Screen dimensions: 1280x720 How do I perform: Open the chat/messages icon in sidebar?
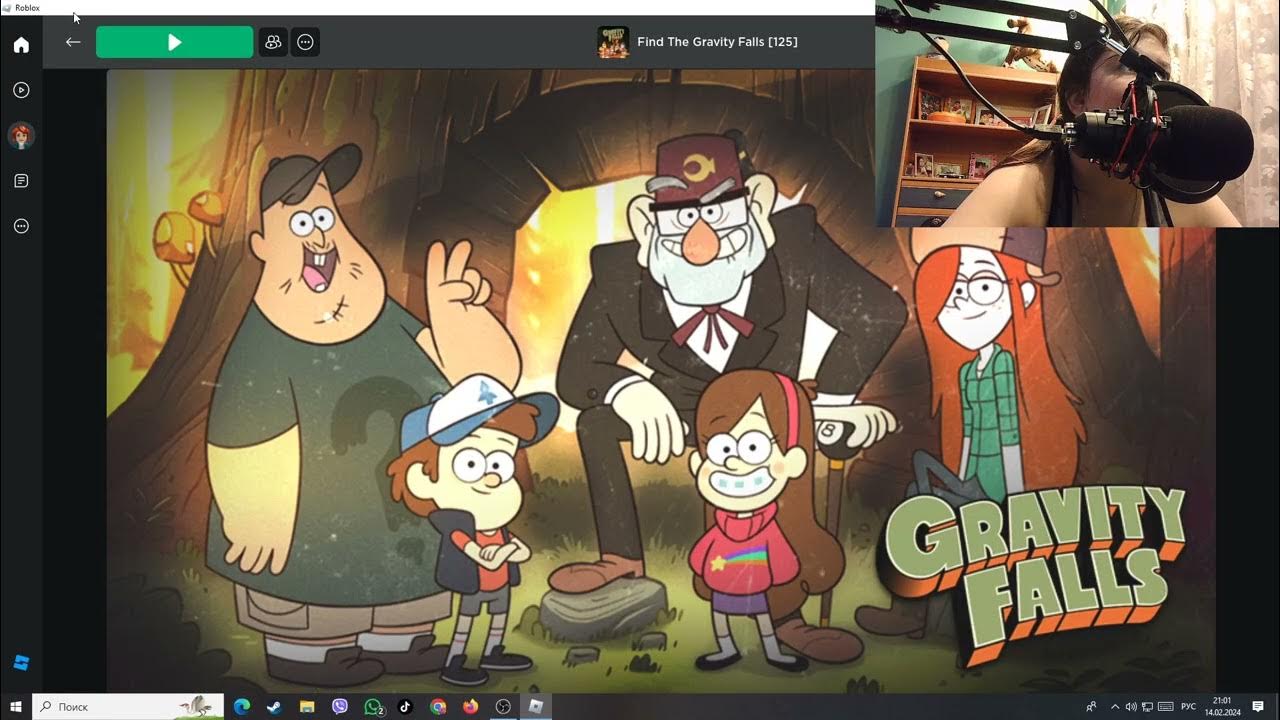point(21,181)
